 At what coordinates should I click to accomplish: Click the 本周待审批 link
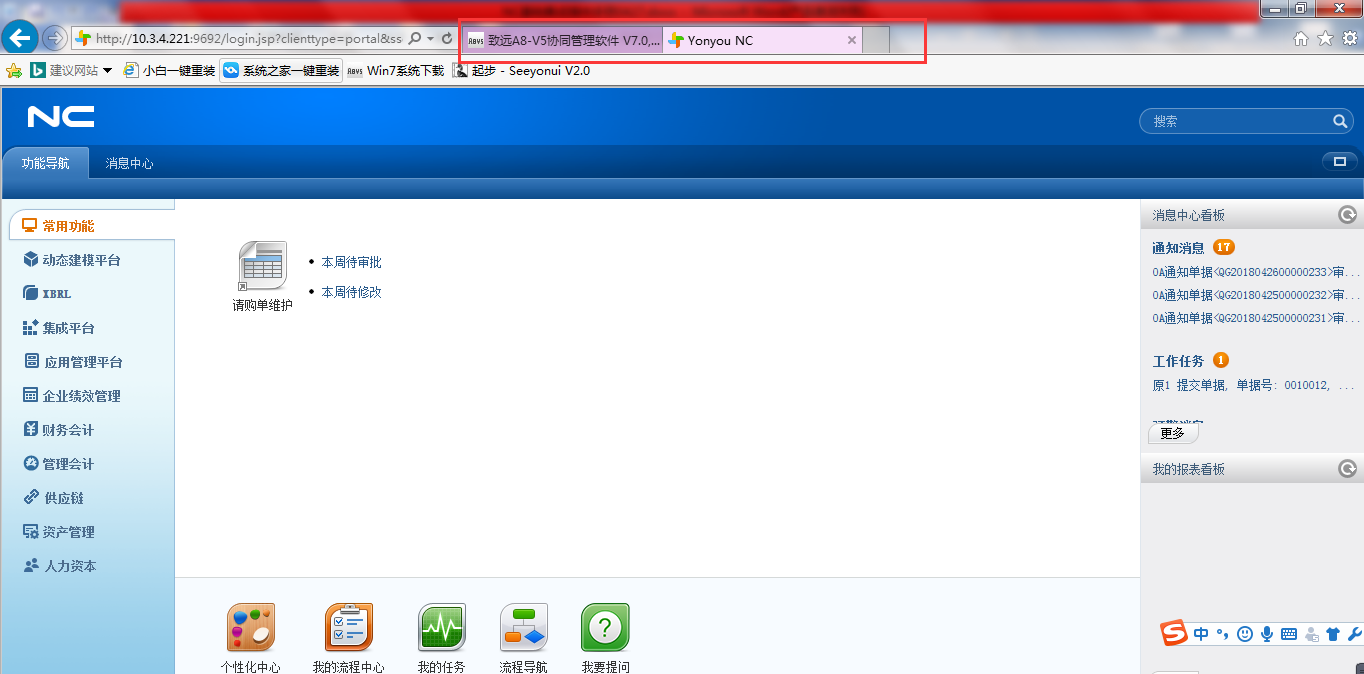[x=351, y=262]
